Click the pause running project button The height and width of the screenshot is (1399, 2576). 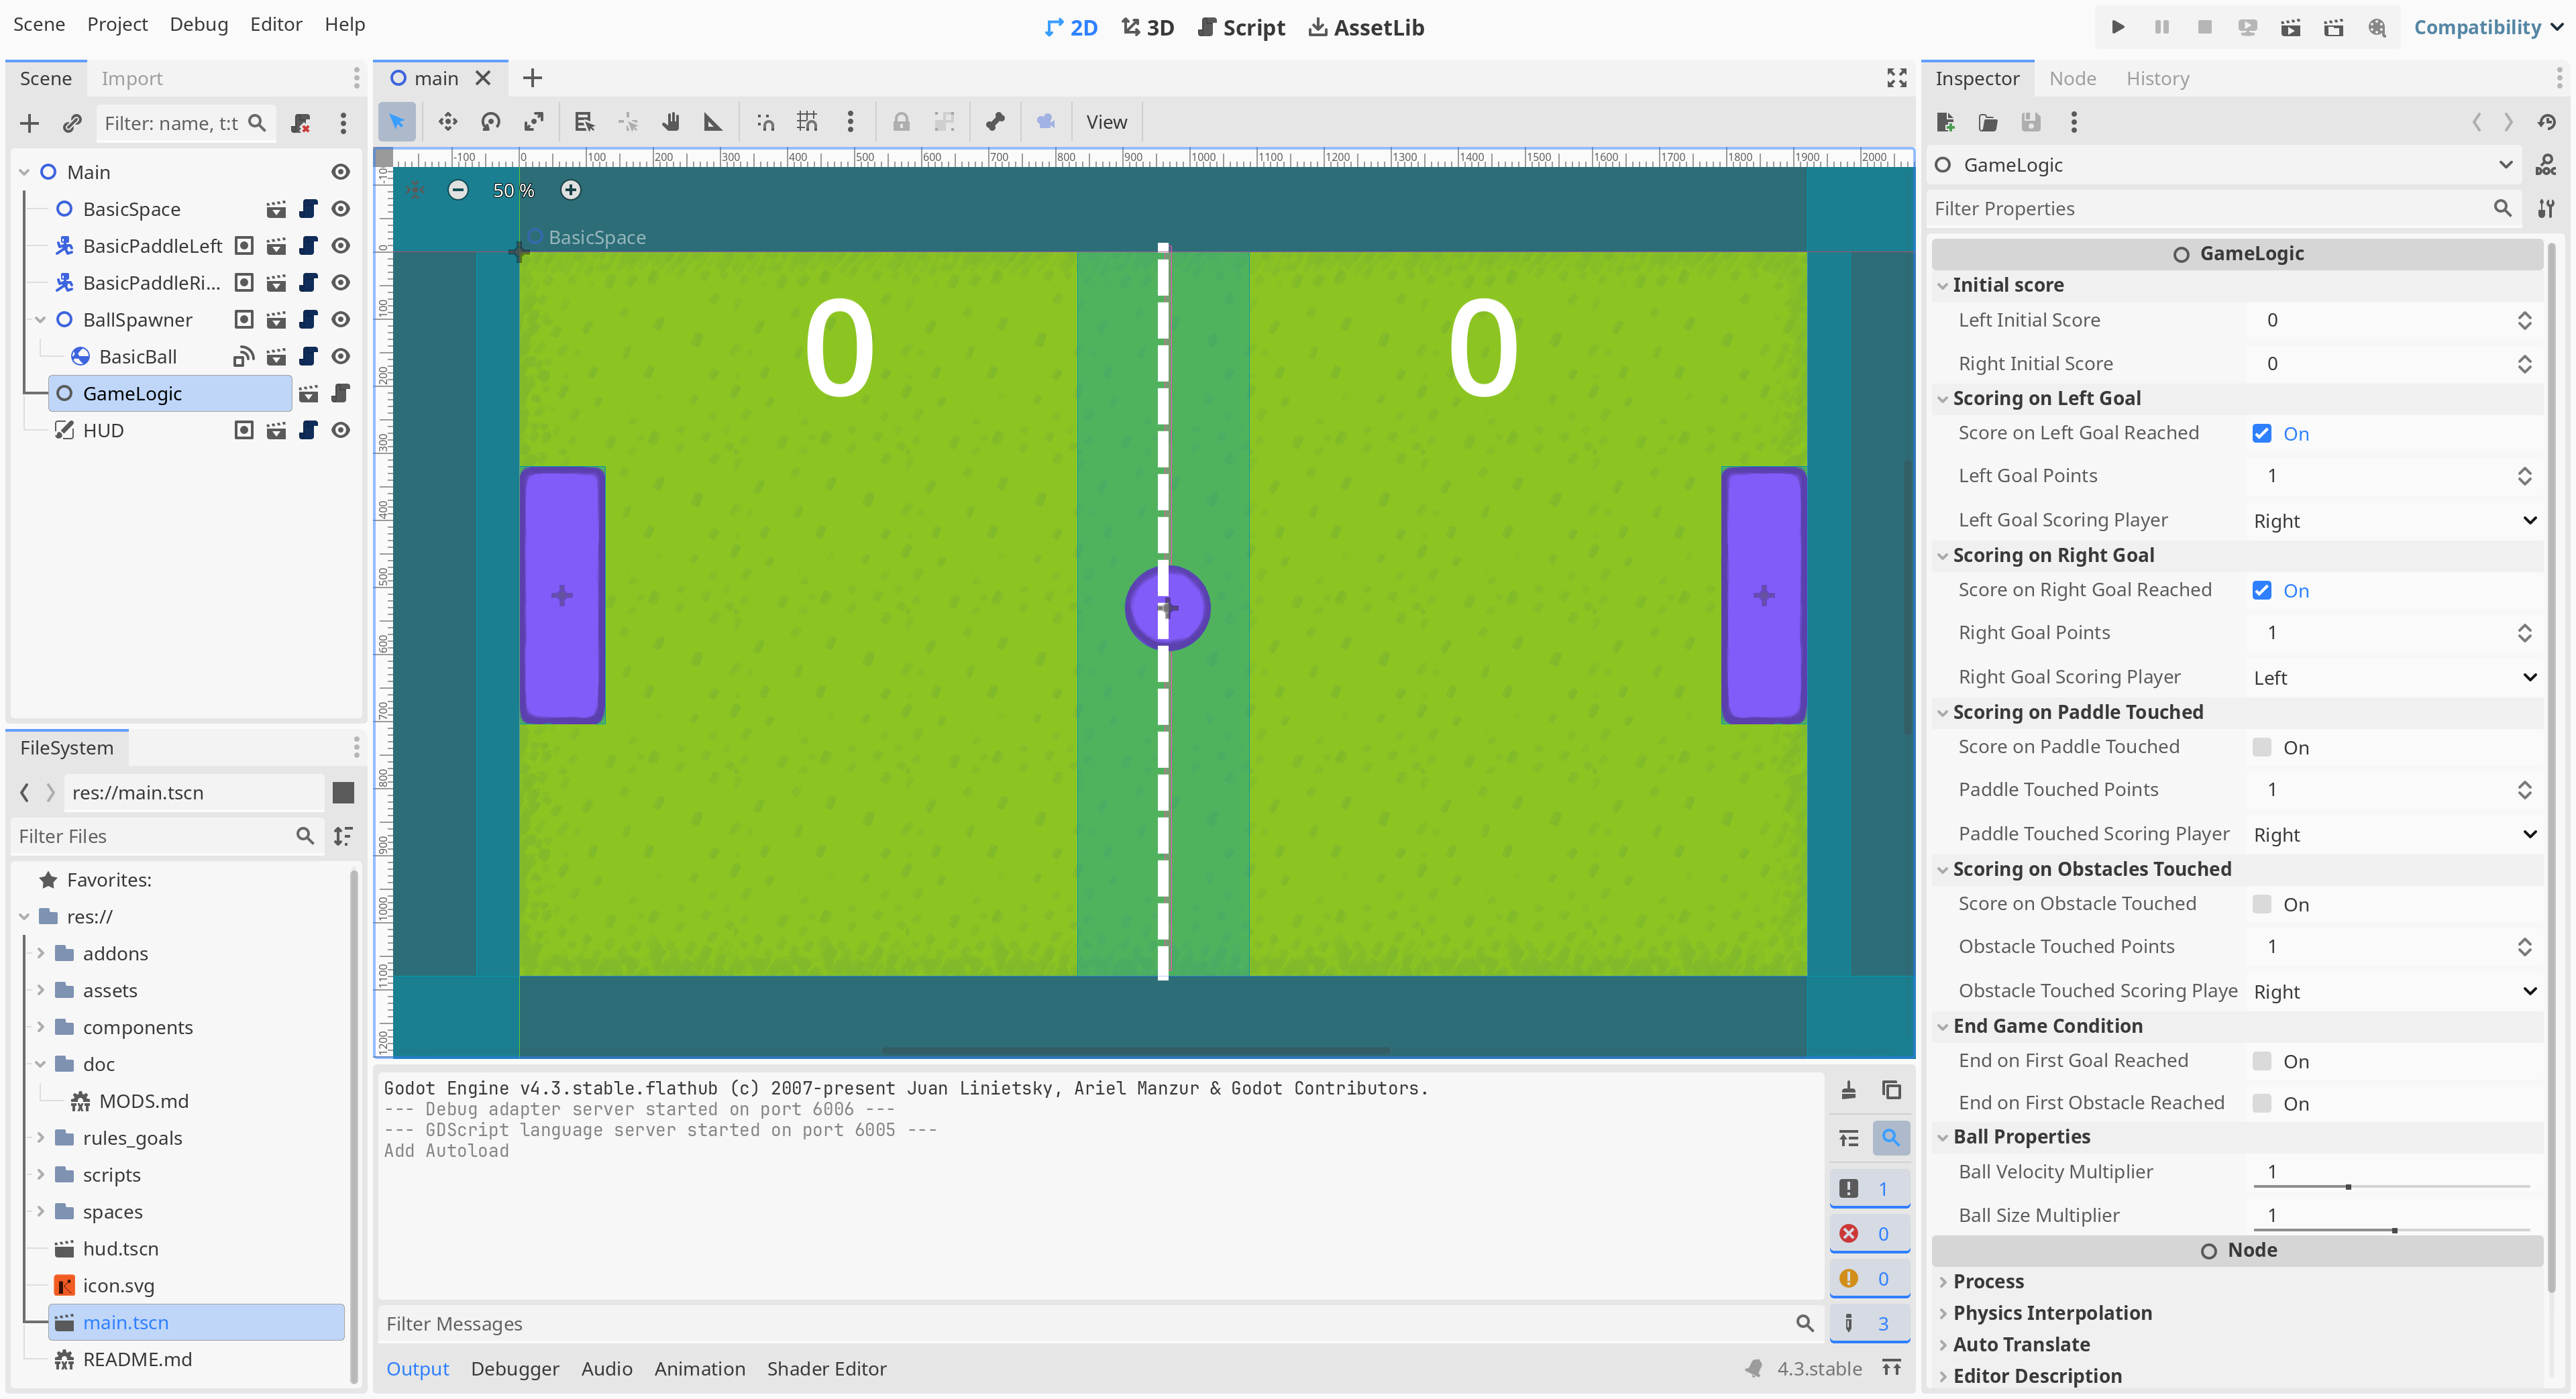(2161, 27)
